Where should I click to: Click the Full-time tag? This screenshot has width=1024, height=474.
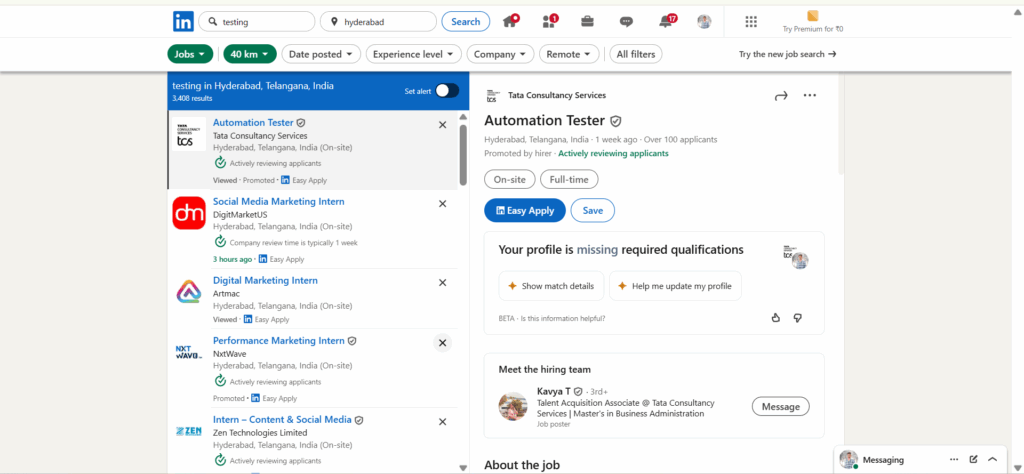point(569,179)
